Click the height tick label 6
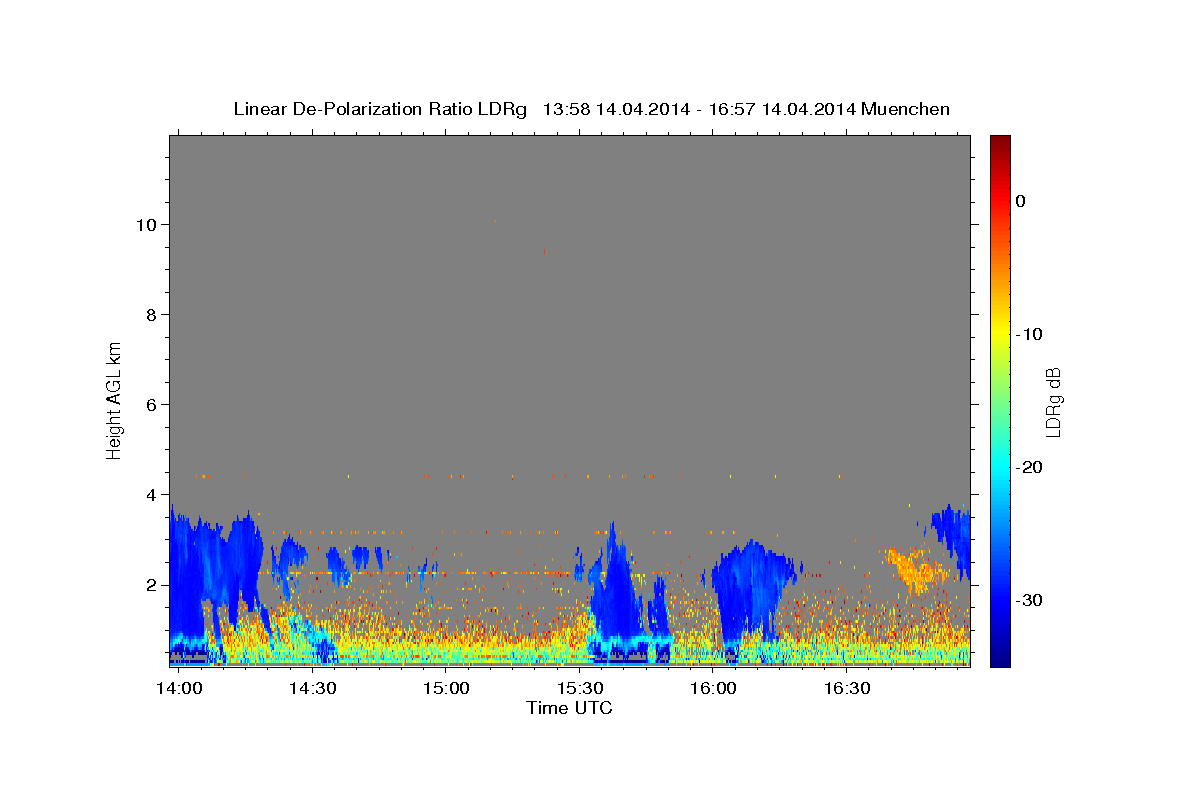The width and height of the screenshot is (1200, 800). 151,404
